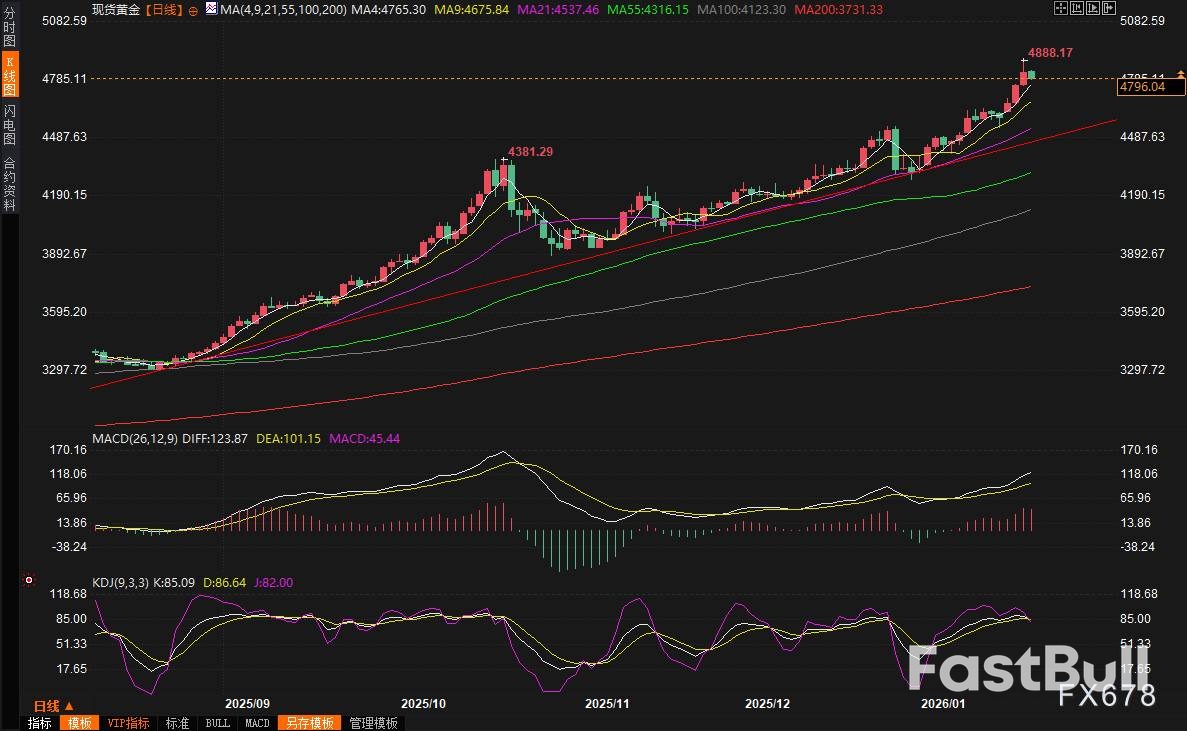This screenshot has height=731, width=1187.
Task: Click the MA indicator chart icon
Action: pyautogui.click(x=209, y=8)
